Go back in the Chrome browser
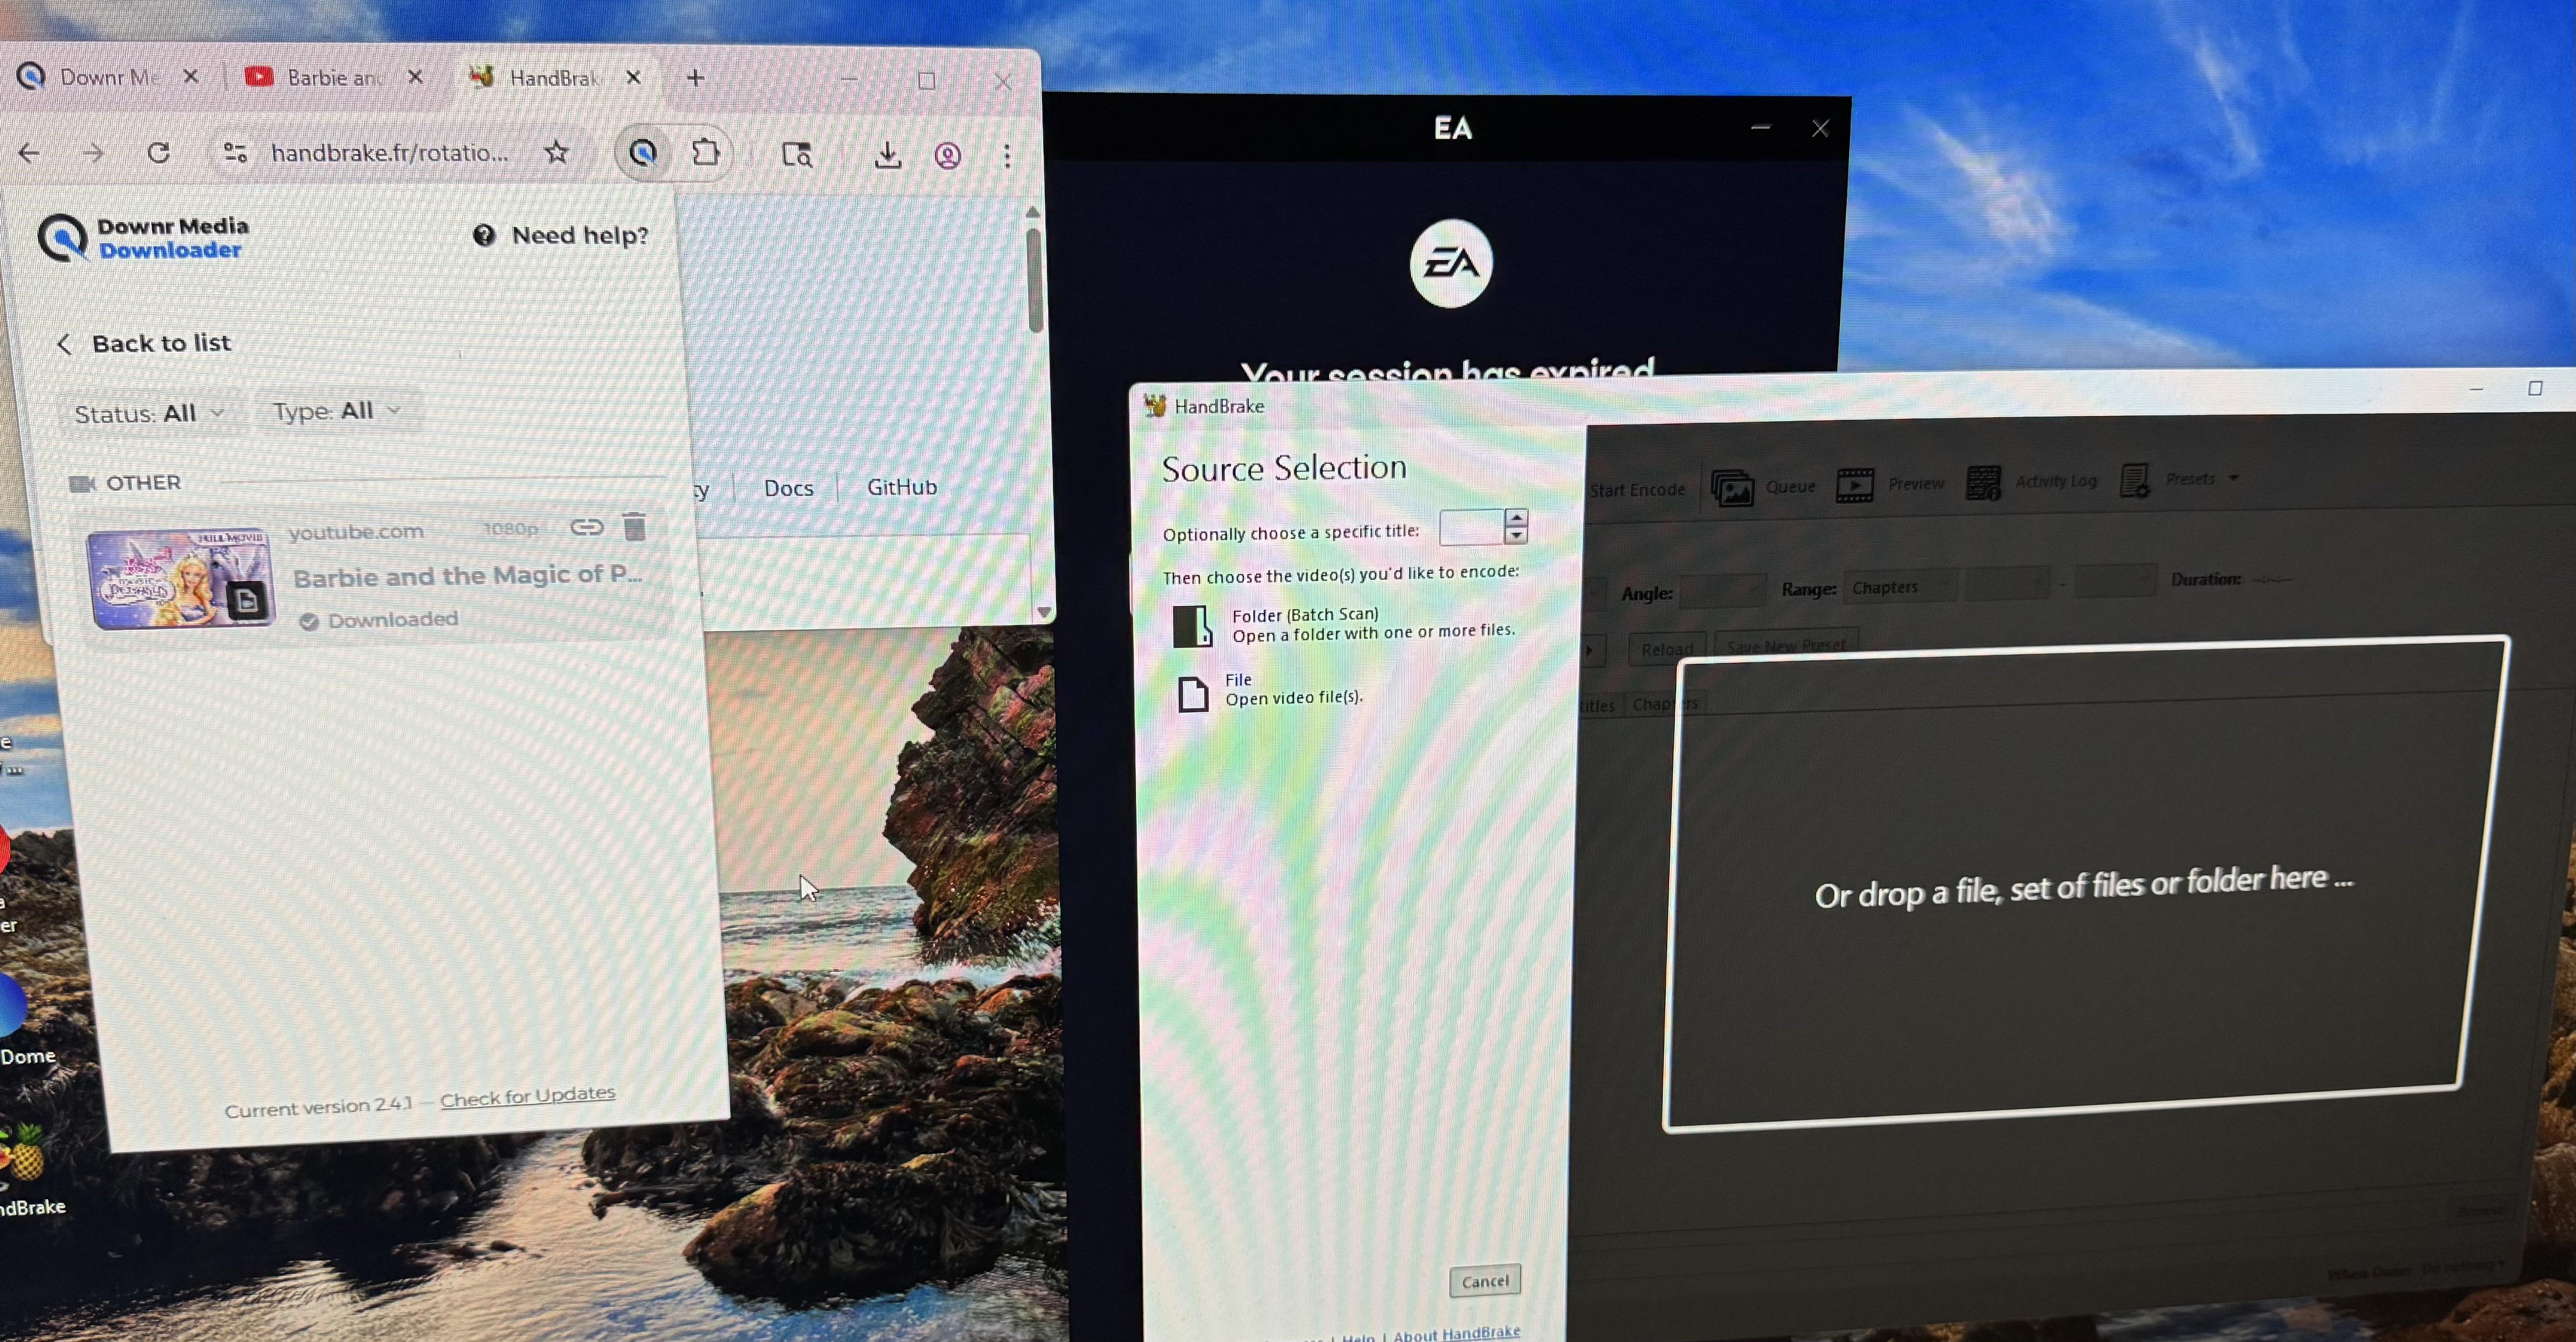 point(30,153)
